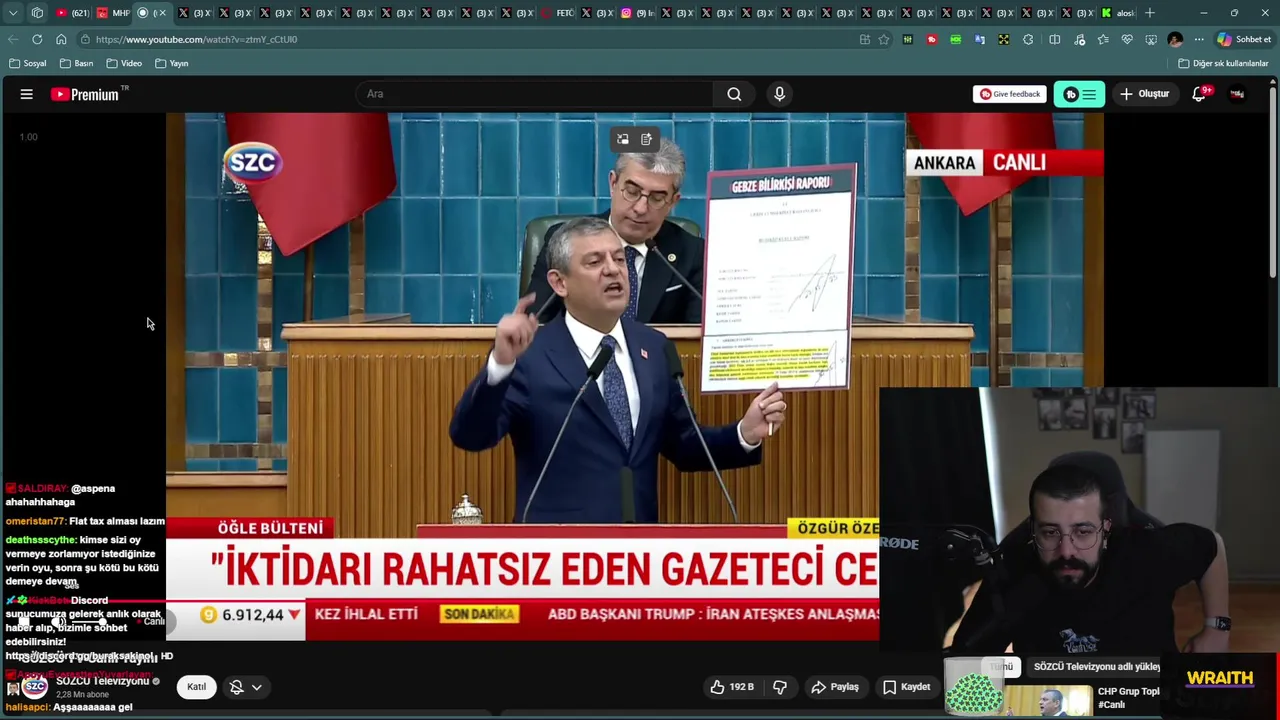Open the browser extensions puzzle icon

point(1028,39)
